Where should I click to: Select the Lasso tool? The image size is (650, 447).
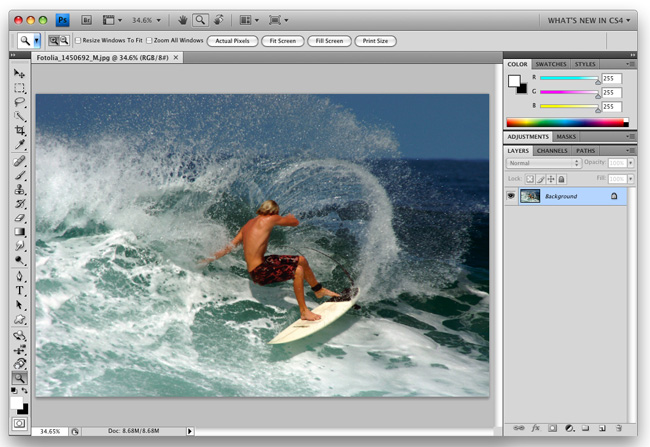pos(20,102)
